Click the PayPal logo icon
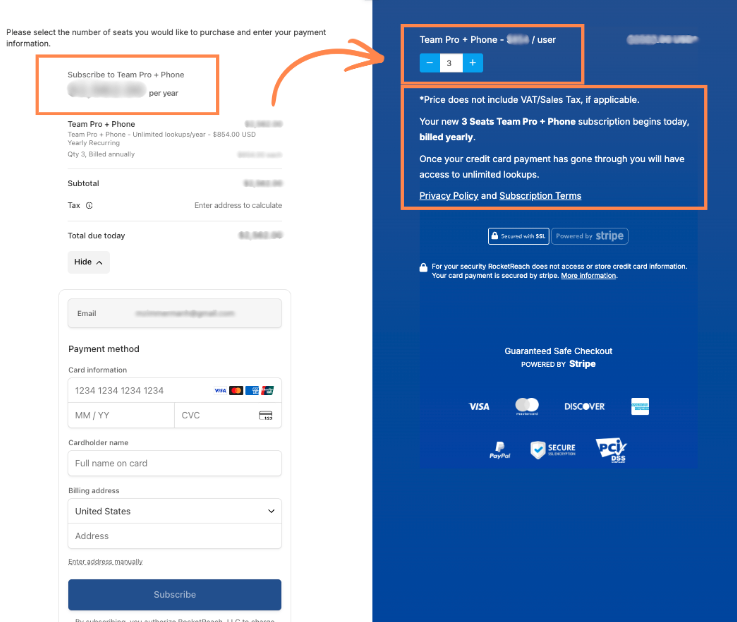This screenshot has width=737, height=622. click(500, 450)
